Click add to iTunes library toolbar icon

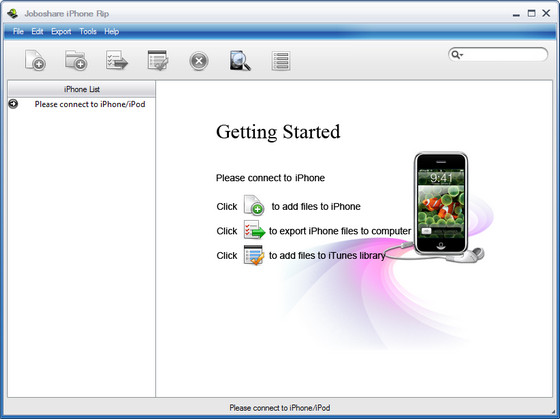tap(158, 60)
